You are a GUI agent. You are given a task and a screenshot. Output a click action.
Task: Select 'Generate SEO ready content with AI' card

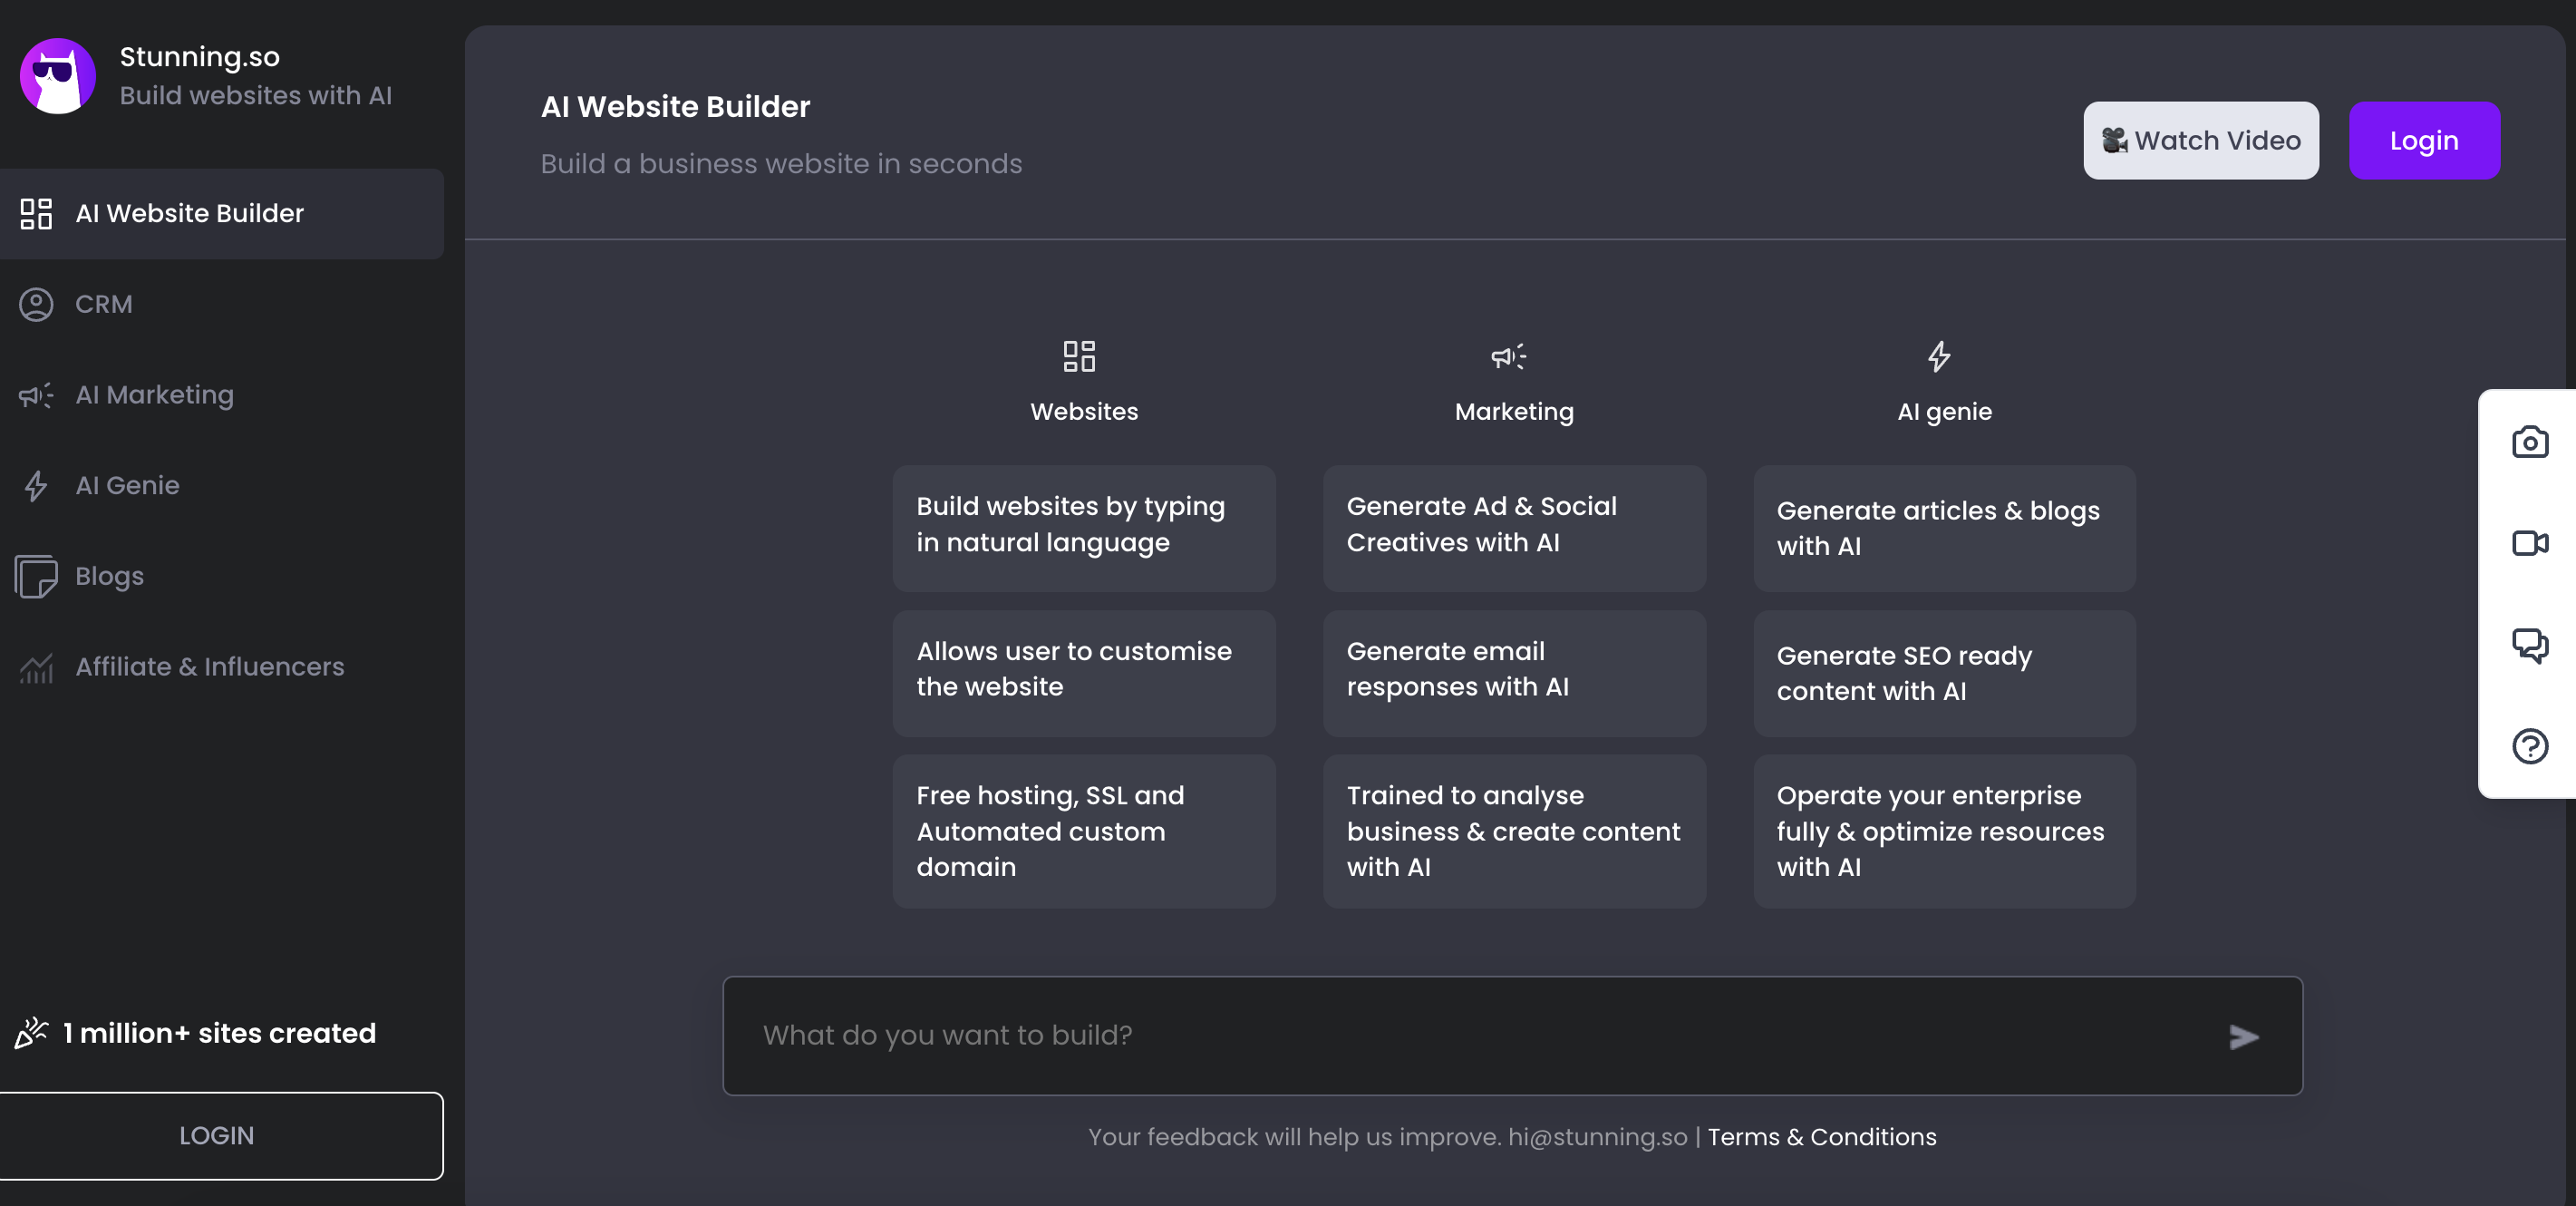click(x=1943, y=674)
